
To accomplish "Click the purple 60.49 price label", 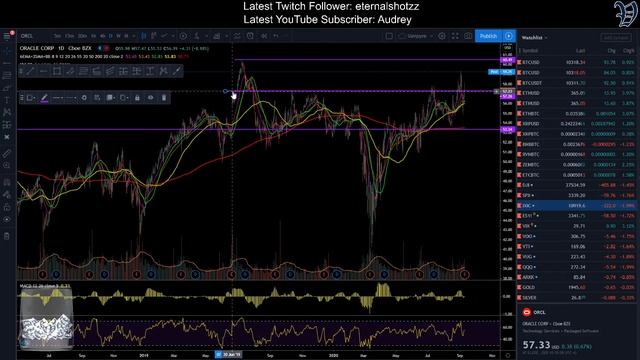I will pyautogui.click(x=507, y=60).
